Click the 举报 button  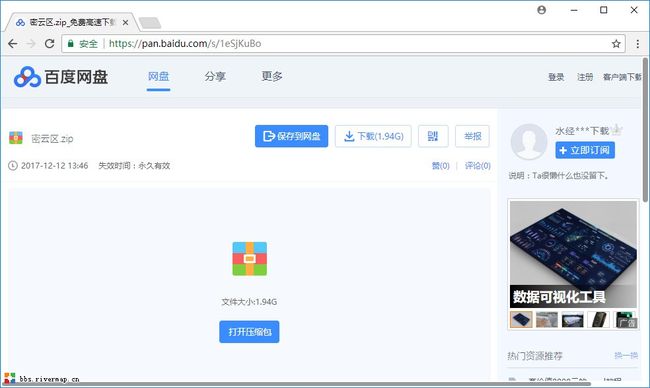point(472,136)
